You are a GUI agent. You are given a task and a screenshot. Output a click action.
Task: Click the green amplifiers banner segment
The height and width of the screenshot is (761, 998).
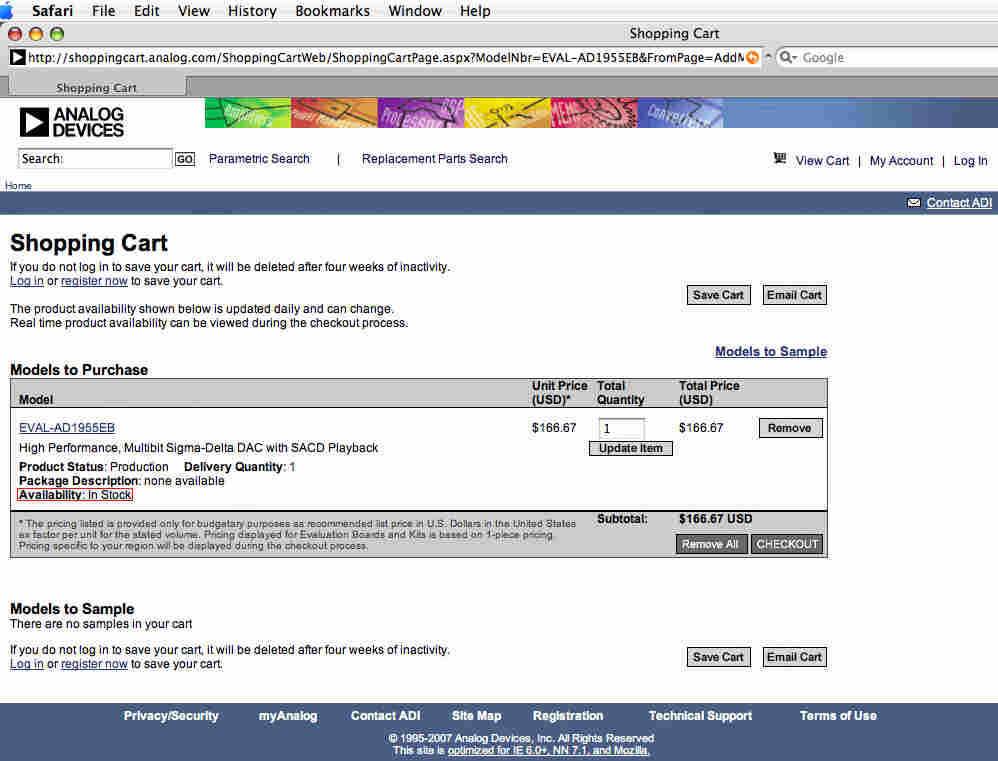pyautogui.click(x=248, y=113)
